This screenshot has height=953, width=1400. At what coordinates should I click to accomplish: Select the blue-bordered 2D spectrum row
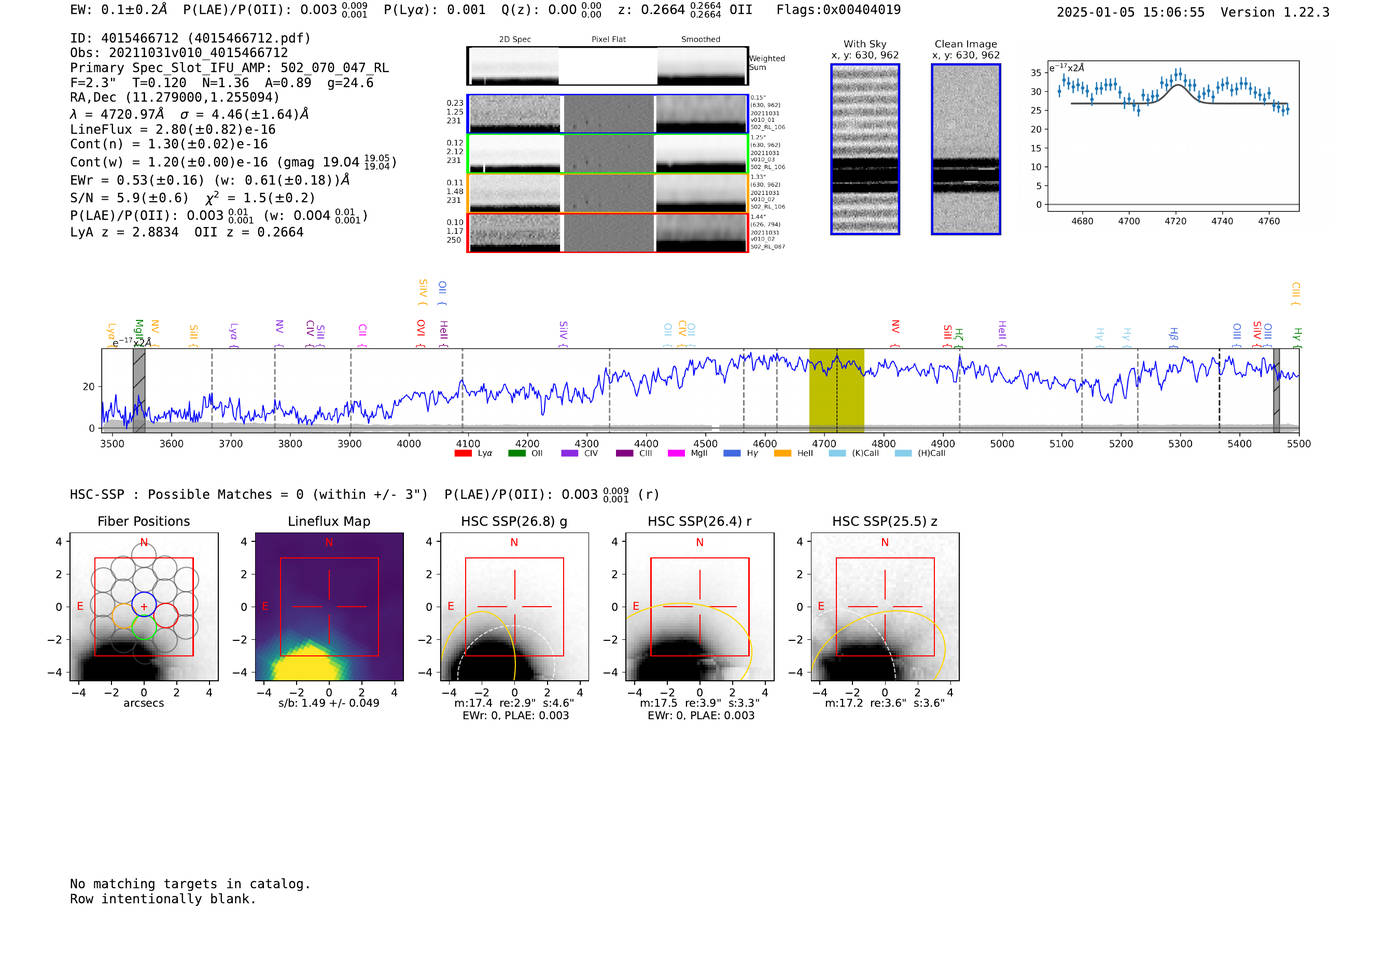click(608, 114)
